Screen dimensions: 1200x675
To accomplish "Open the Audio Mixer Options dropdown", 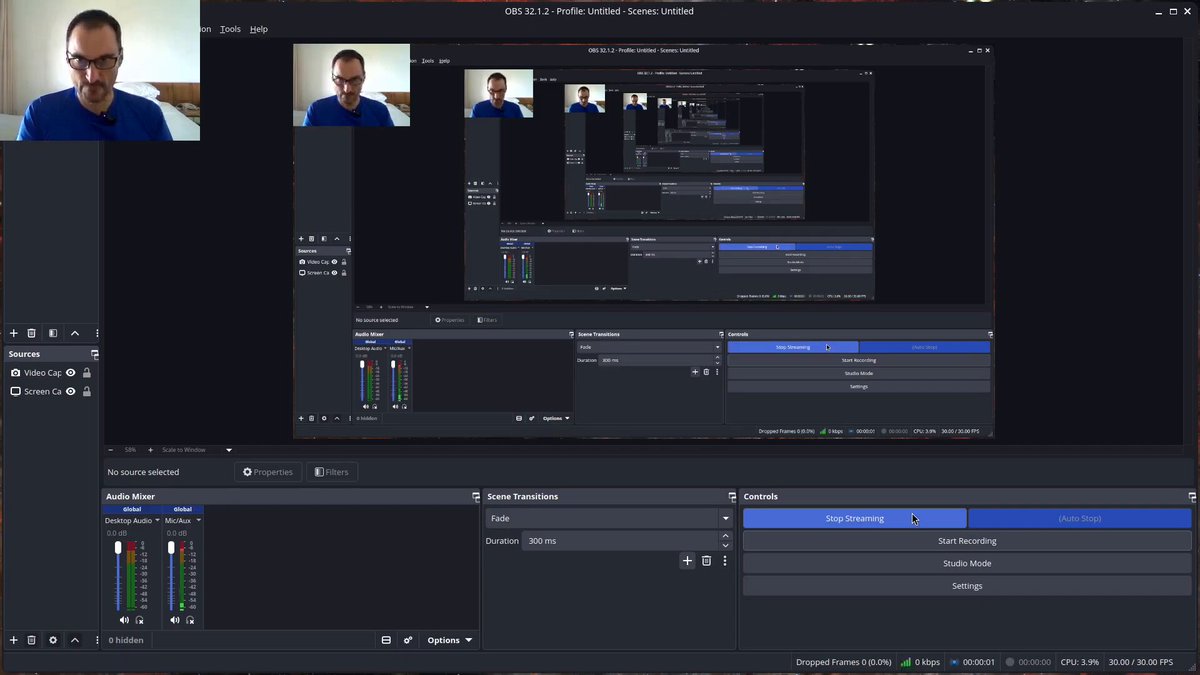I will coord(450,640).
